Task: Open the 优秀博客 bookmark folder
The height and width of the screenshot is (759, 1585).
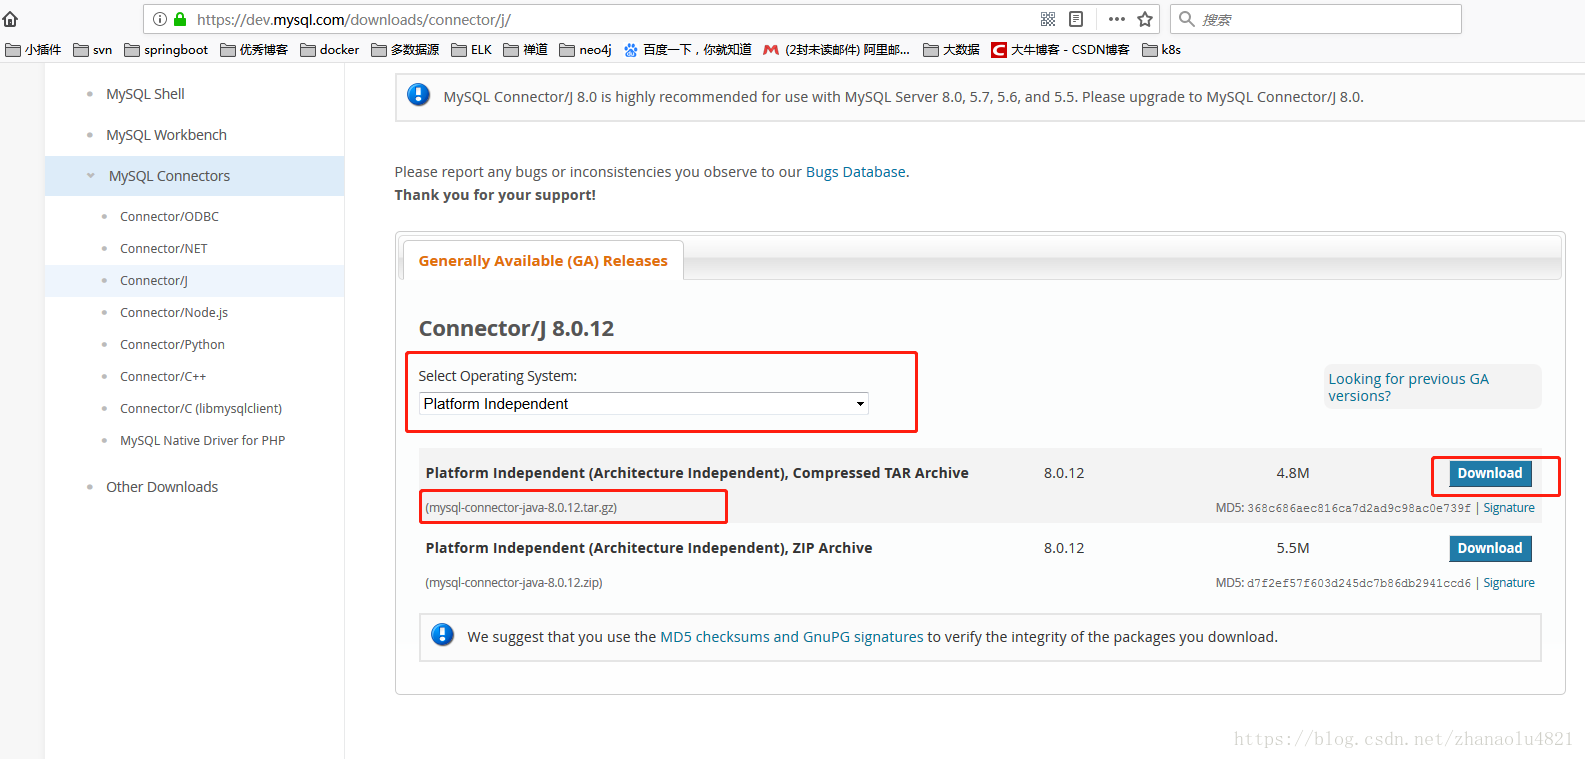Action: (x=254, y=50)
